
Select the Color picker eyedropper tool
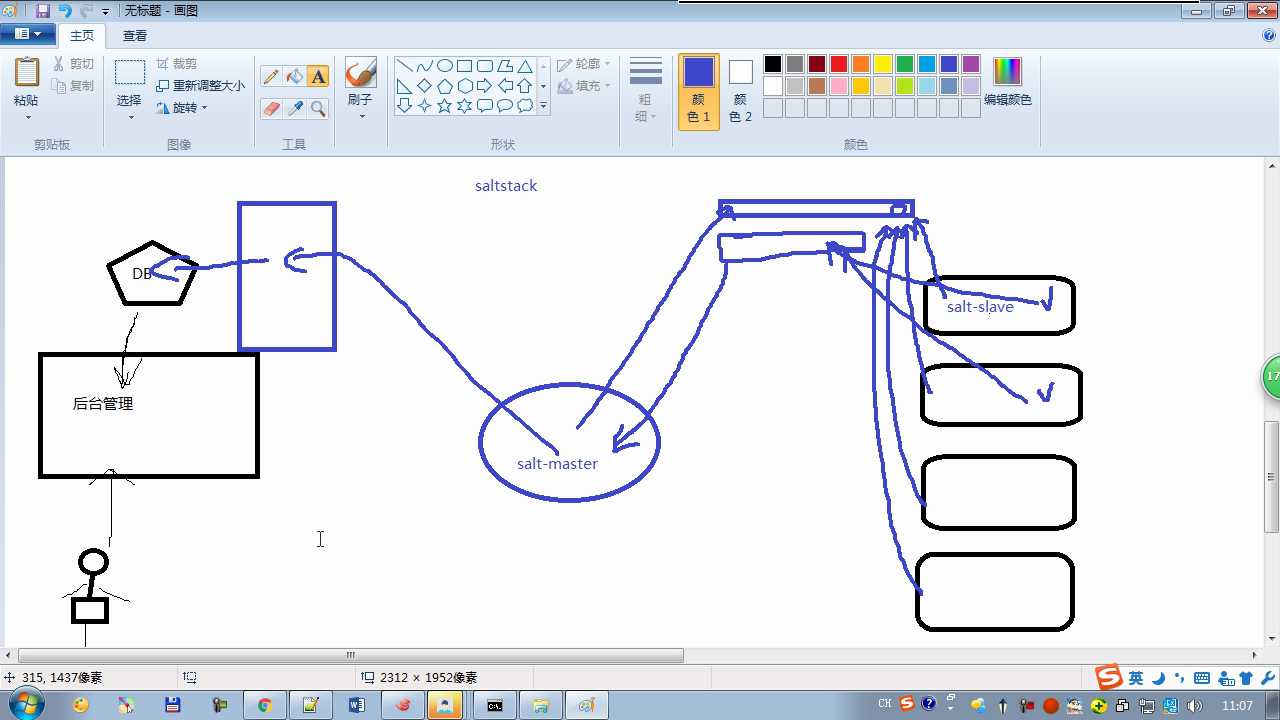295,108
